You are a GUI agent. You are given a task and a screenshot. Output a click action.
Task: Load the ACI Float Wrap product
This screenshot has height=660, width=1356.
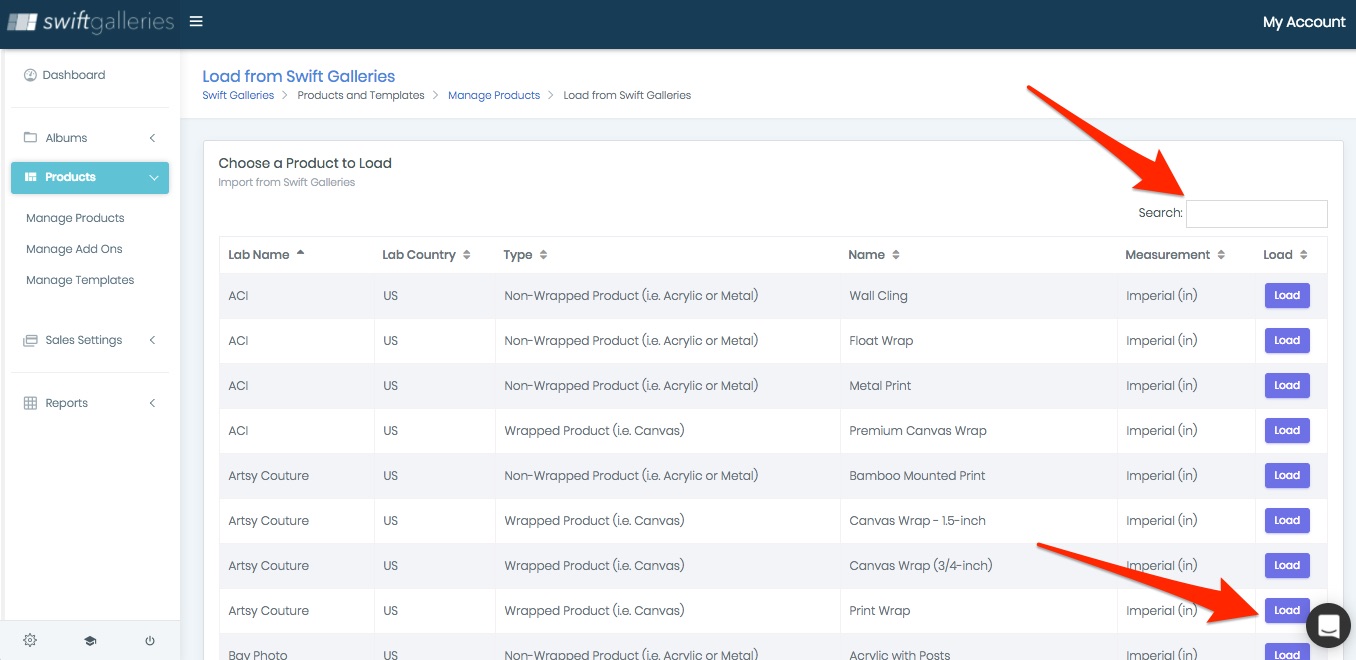(1287, 341)
